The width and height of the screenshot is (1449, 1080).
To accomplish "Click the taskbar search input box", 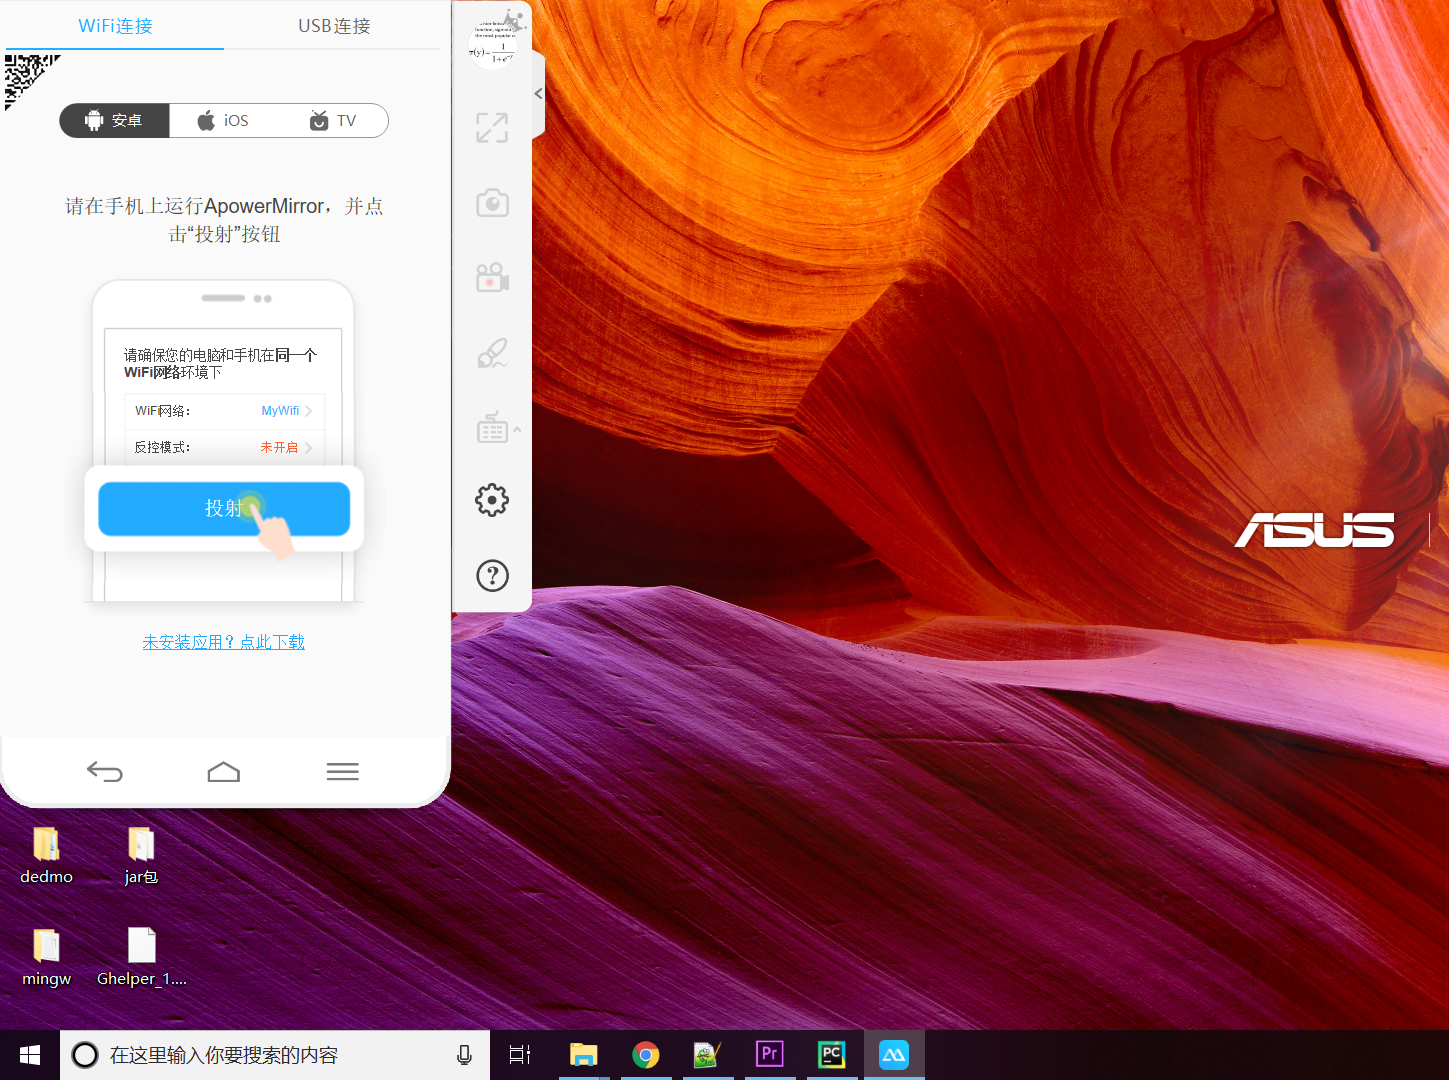I will 275,1055.
